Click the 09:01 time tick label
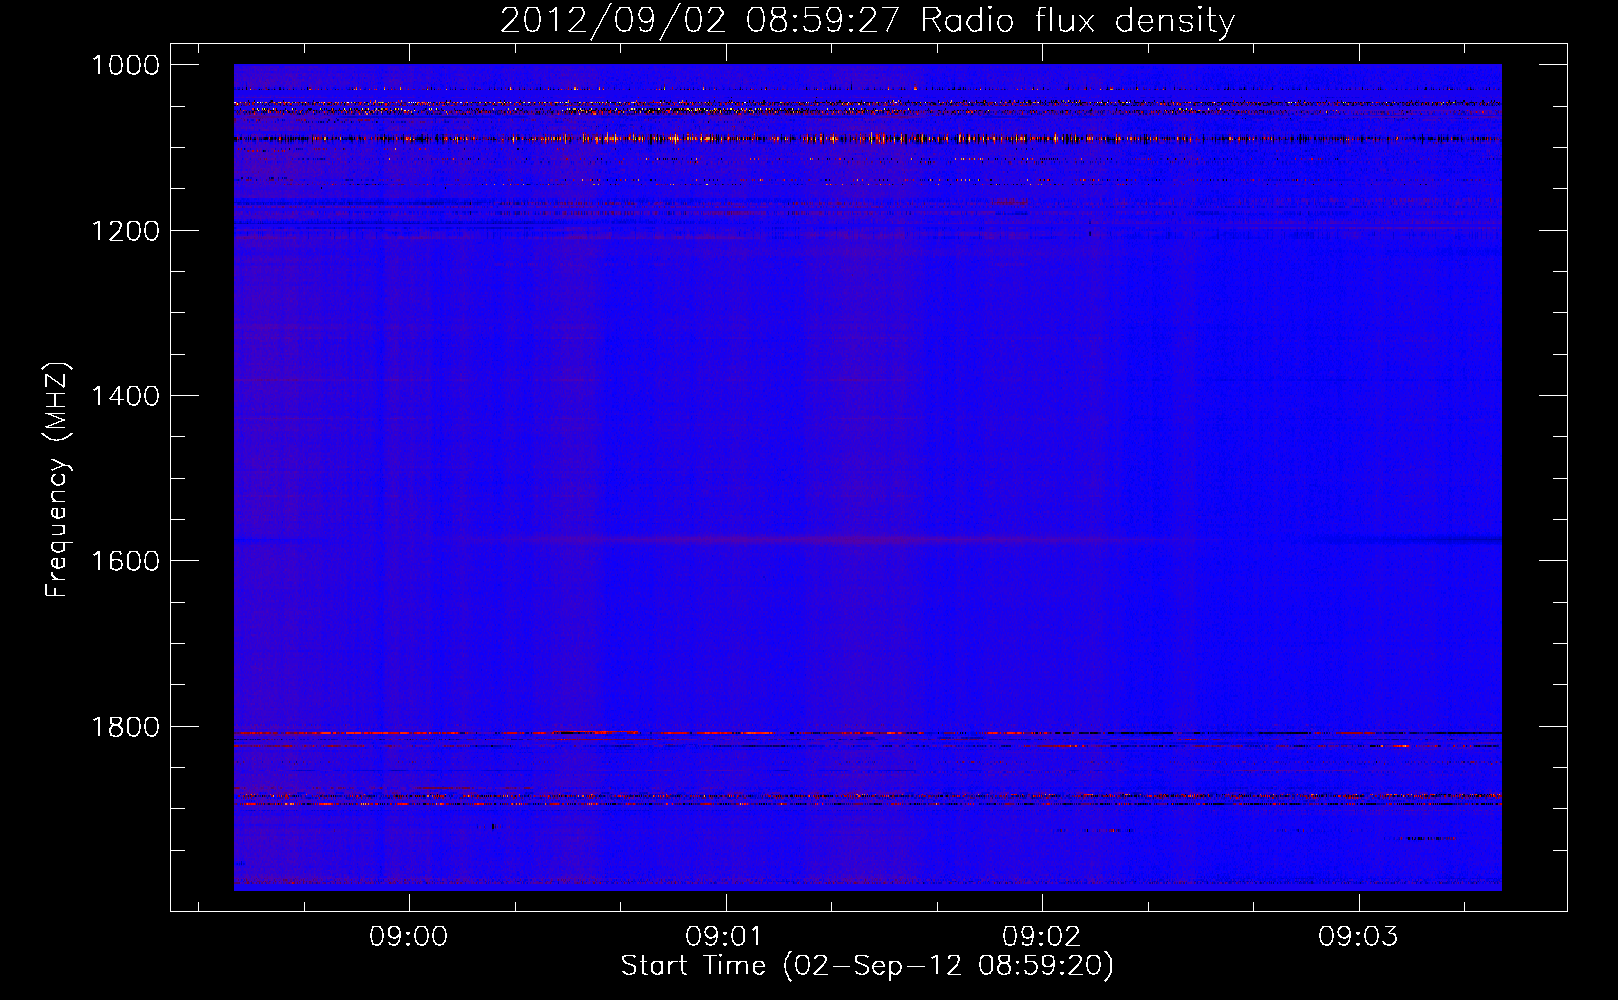 (x=724, y=937)
